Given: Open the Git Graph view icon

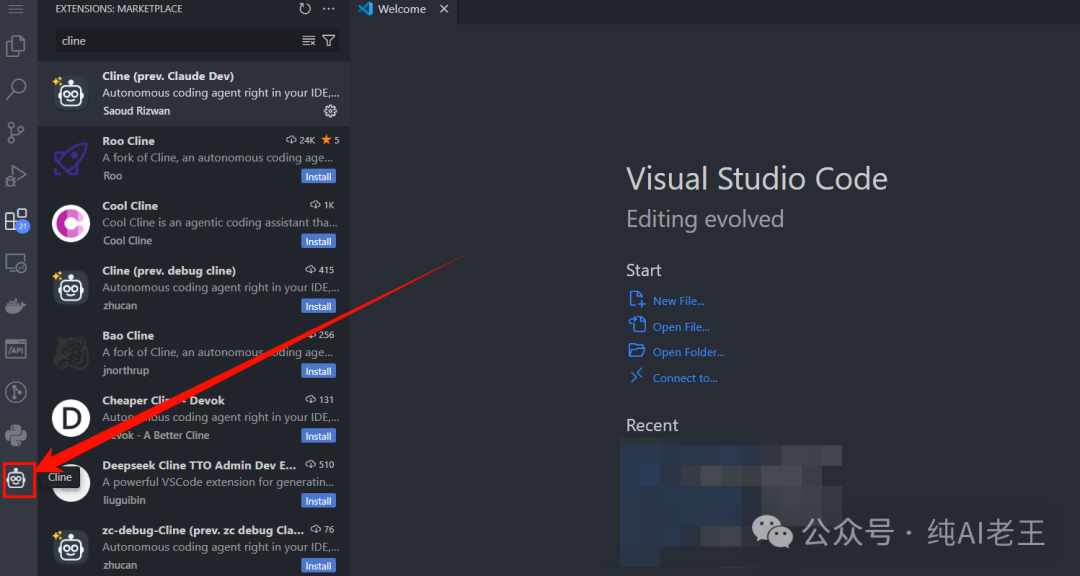Looking at the screenshot, I should tap(16, 392).
